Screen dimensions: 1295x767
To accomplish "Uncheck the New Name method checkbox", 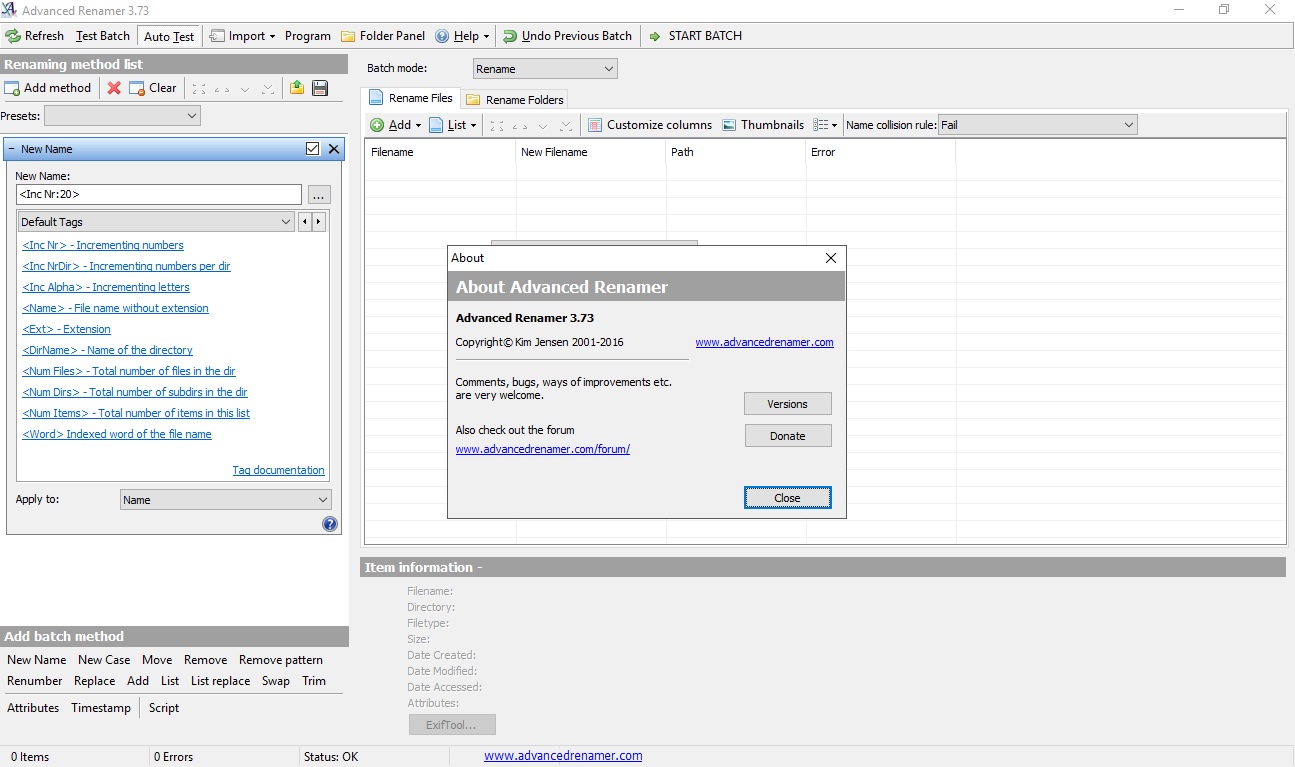I will pos(312,149).
